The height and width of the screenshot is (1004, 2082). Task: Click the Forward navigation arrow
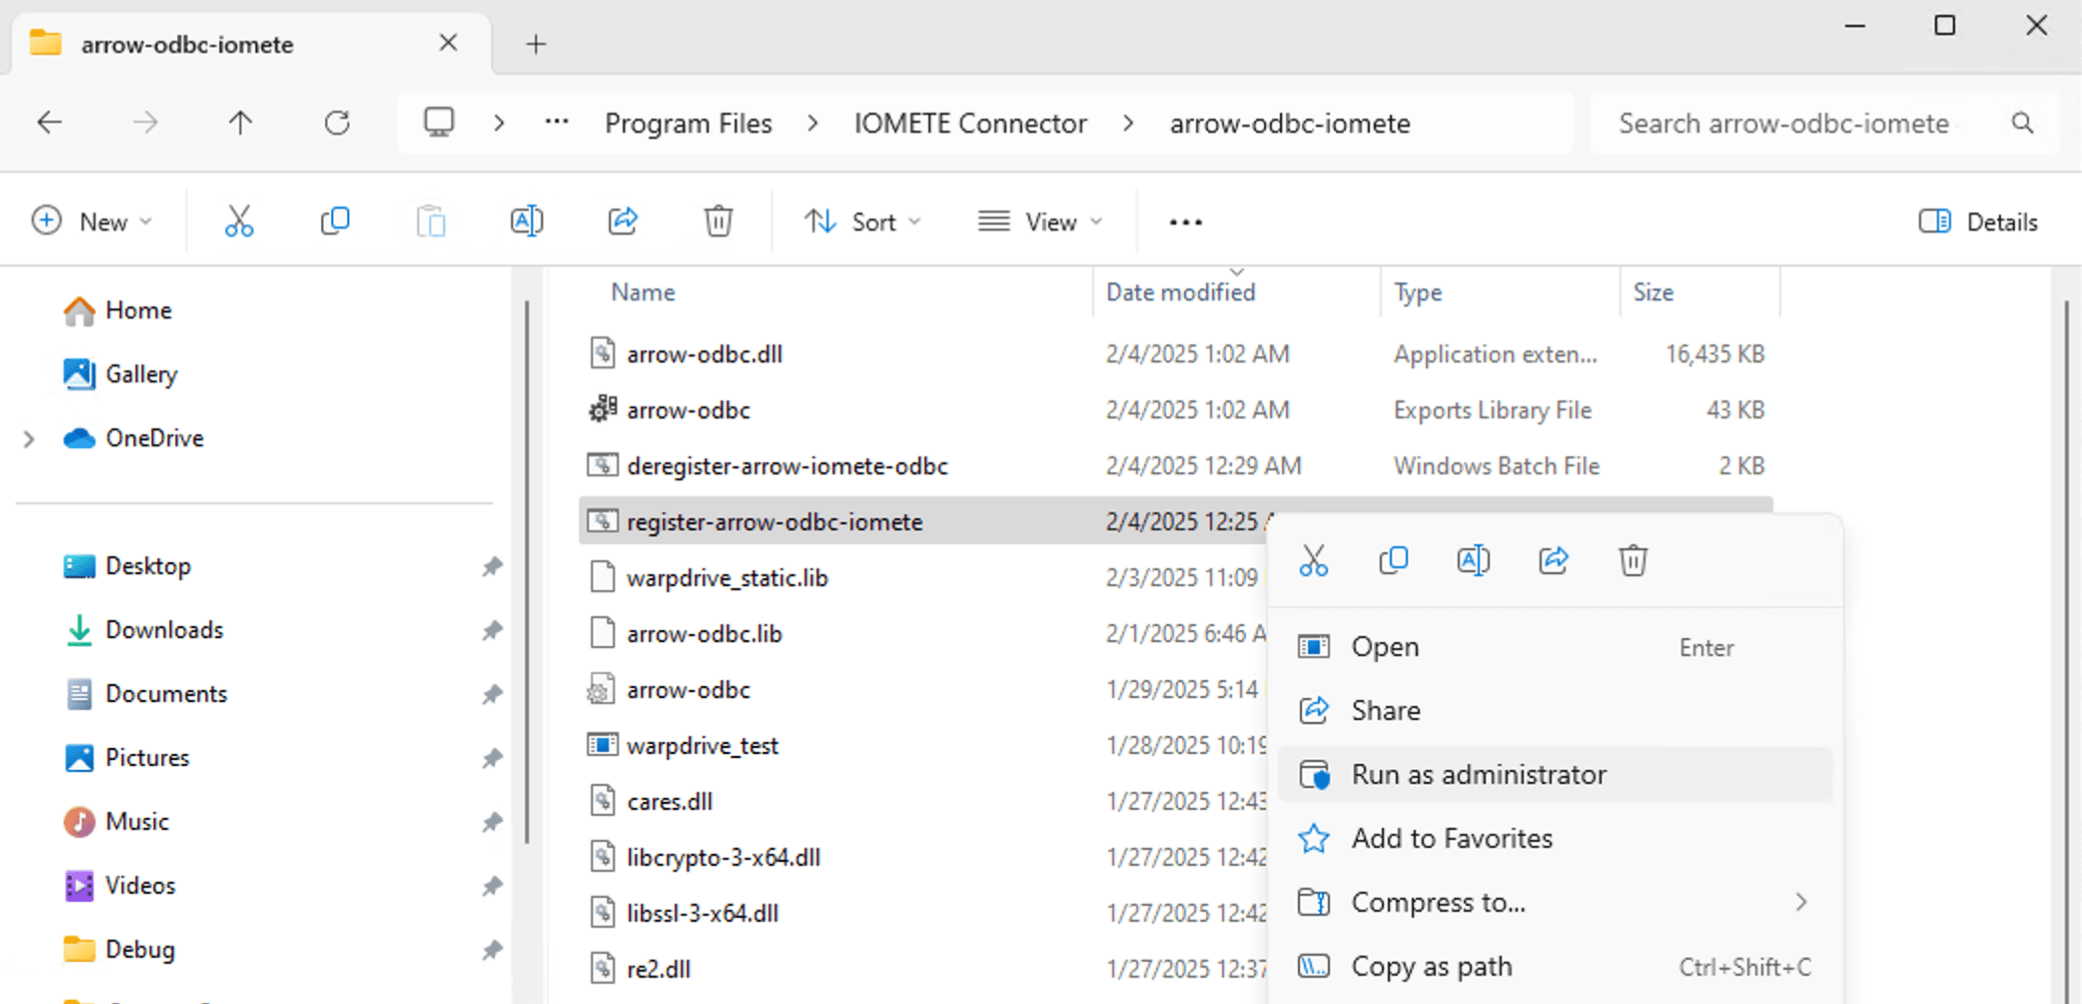coord(145,123)
